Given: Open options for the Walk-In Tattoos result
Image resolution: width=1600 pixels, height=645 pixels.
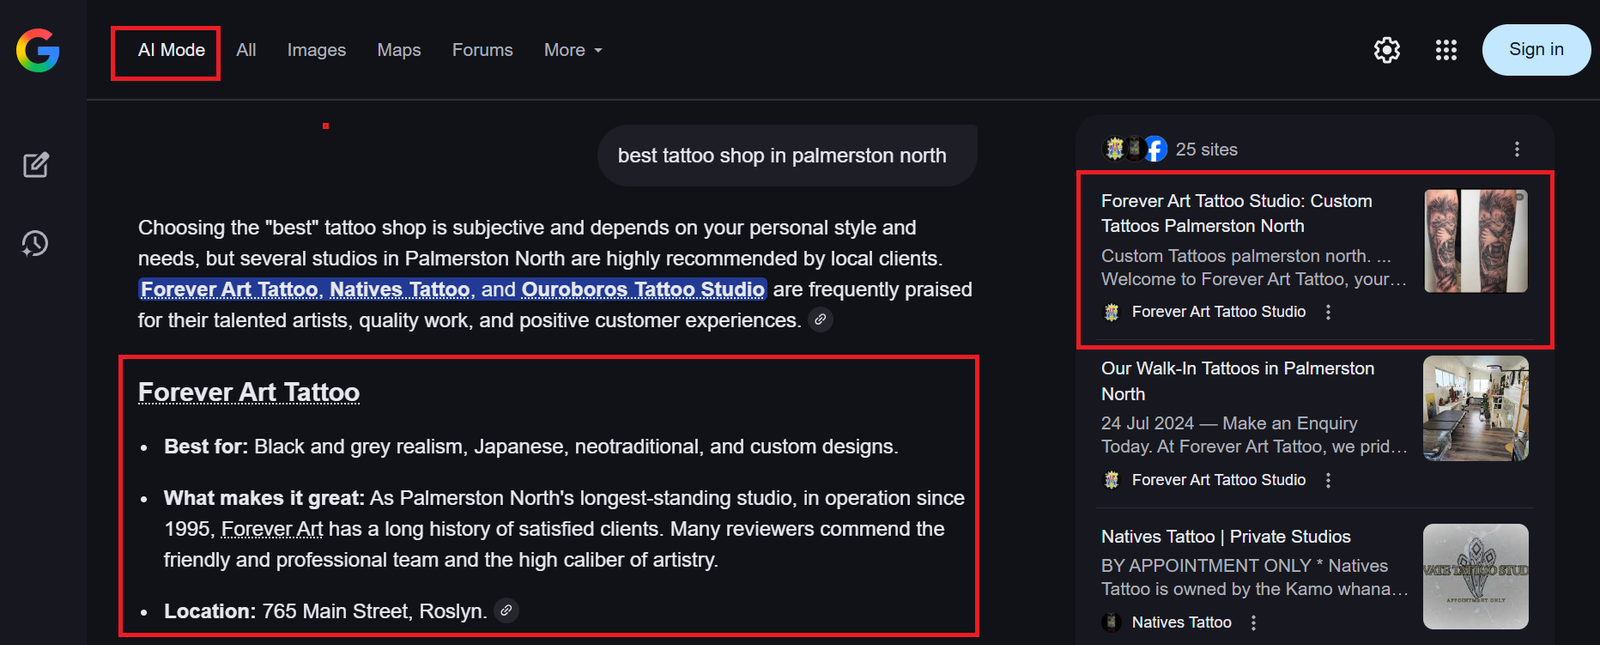Looking at the screenshot, I should 1328,480.
